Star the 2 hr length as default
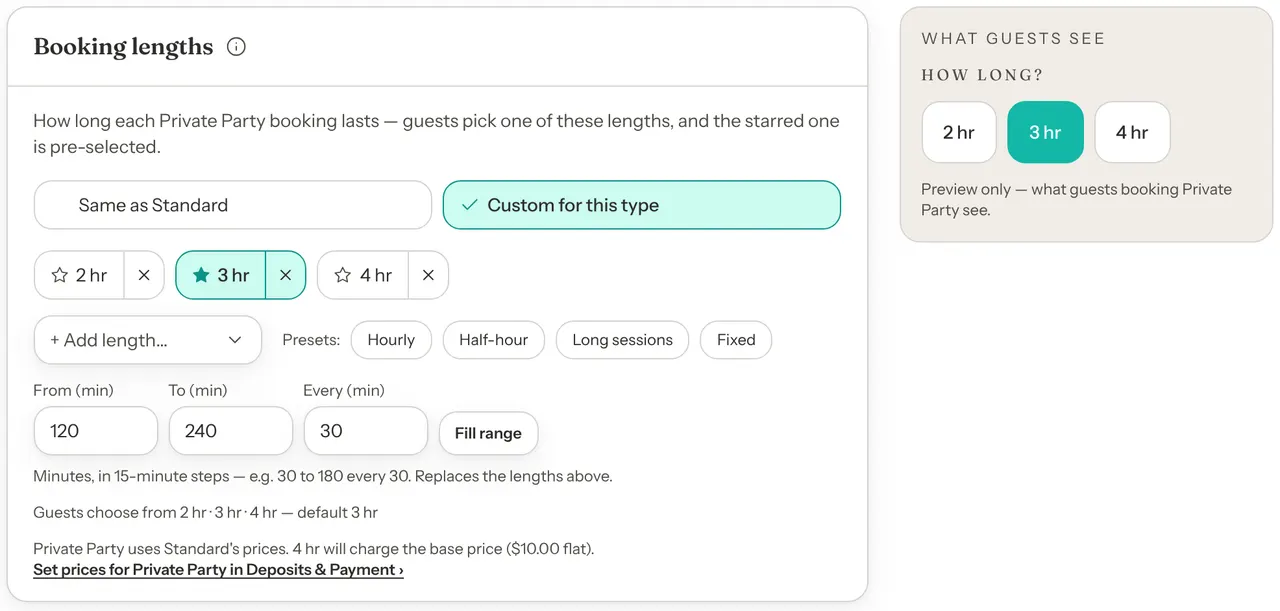 (x=59, y=275)
